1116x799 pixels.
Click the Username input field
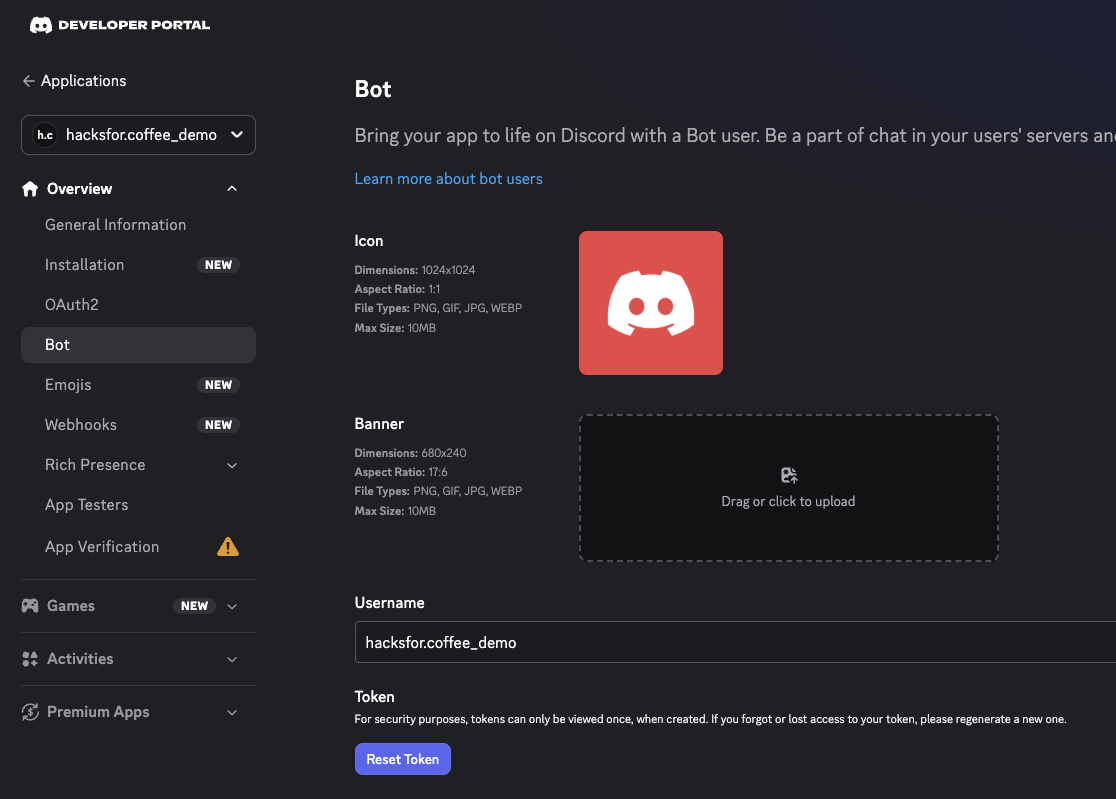coord(735,642)
